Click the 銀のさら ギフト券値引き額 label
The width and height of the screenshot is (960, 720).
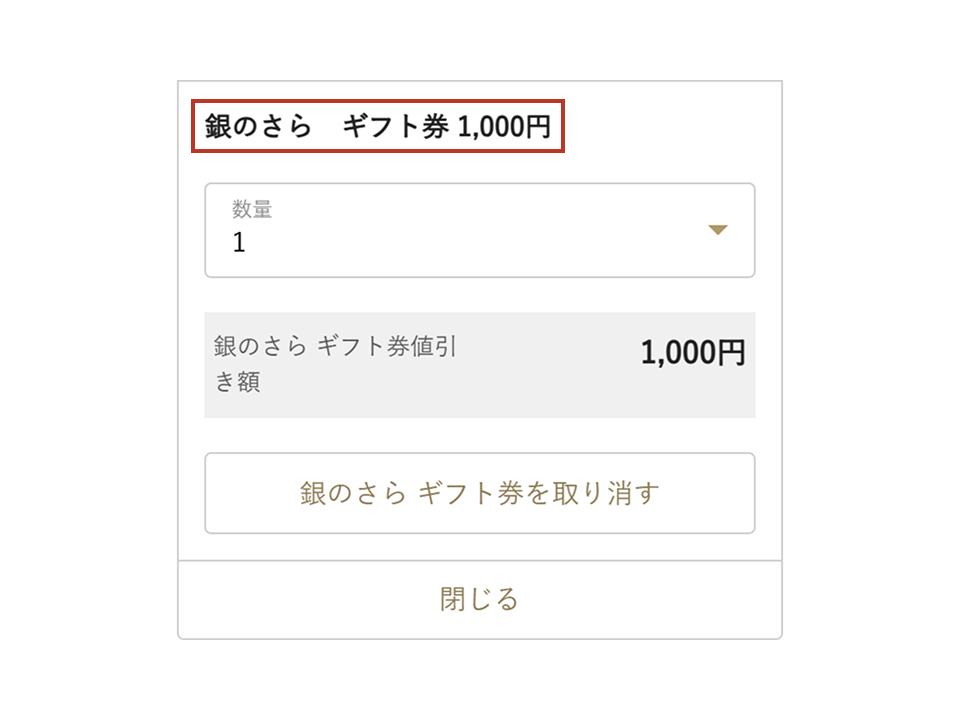[335, 347]
